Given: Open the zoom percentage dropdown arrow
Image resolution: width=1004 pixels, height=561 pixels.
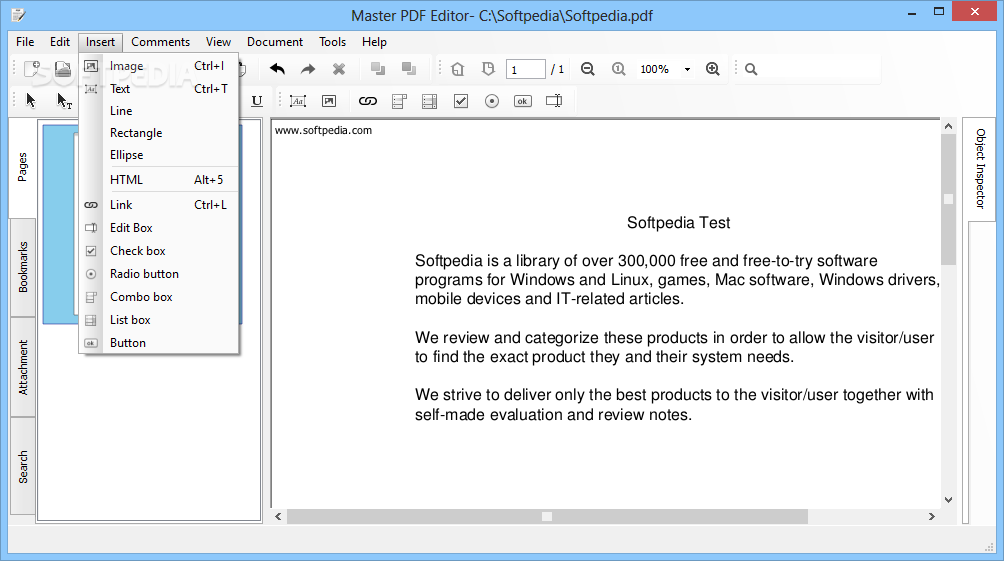Looking at the screenshot, I should click(x=687, y=69).
